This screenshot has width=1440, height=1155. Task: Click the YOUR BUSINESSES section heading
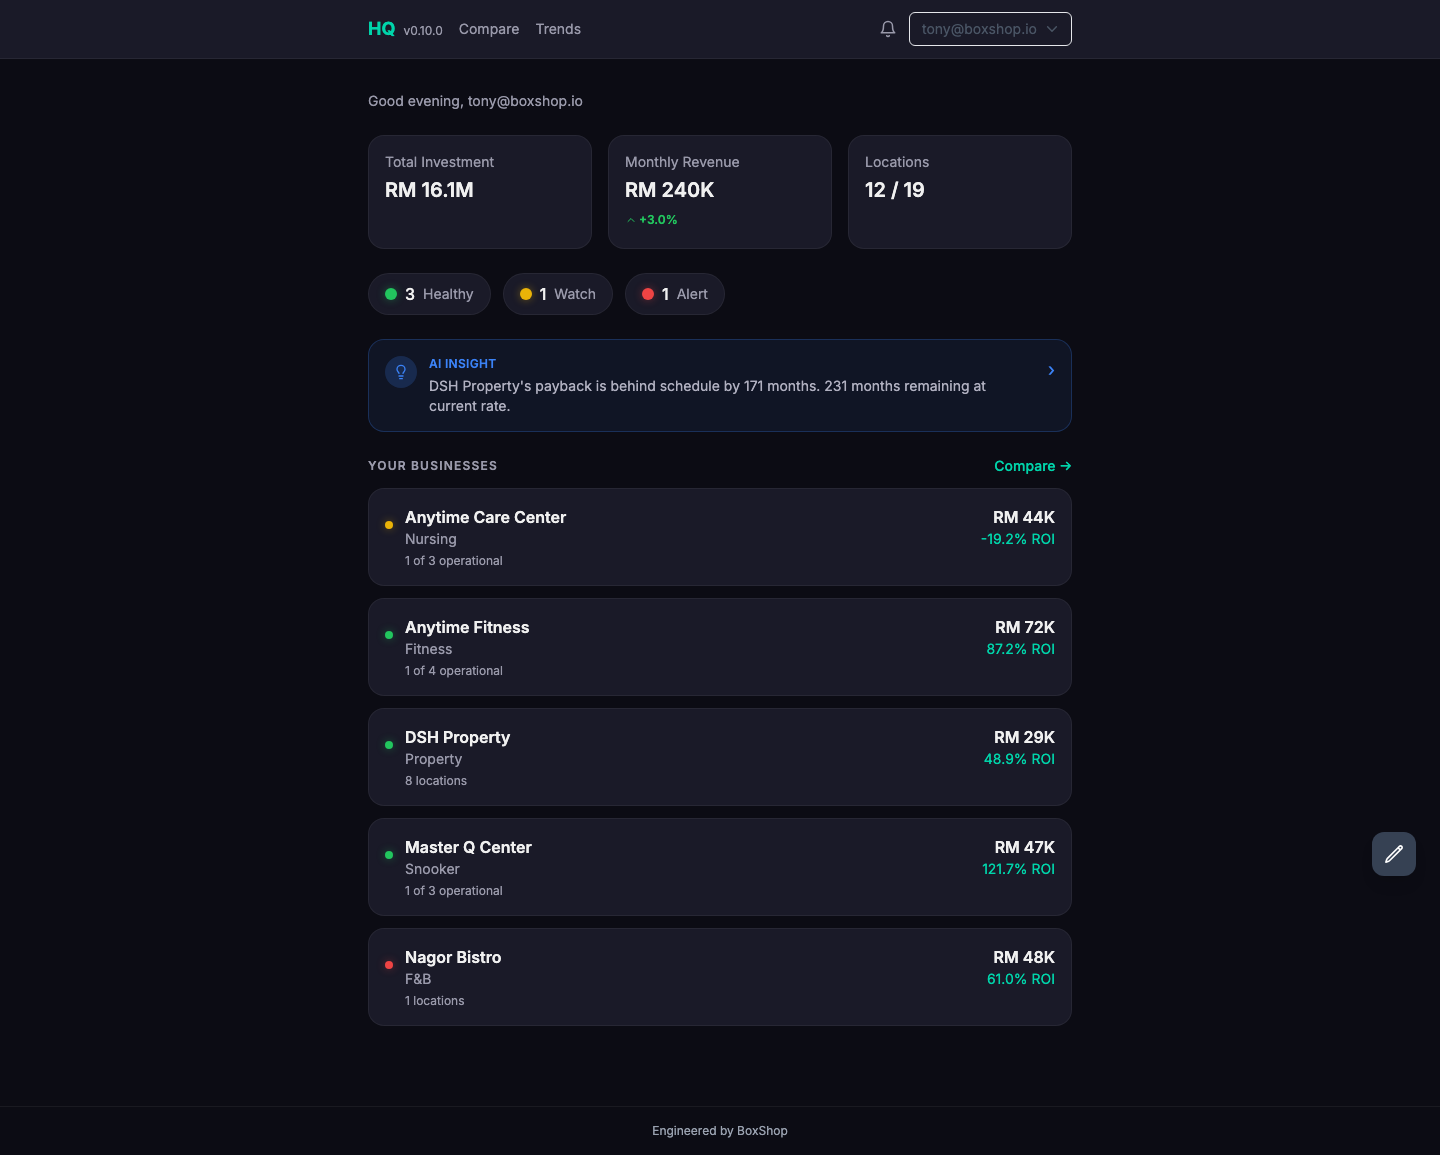pos(433,466)
